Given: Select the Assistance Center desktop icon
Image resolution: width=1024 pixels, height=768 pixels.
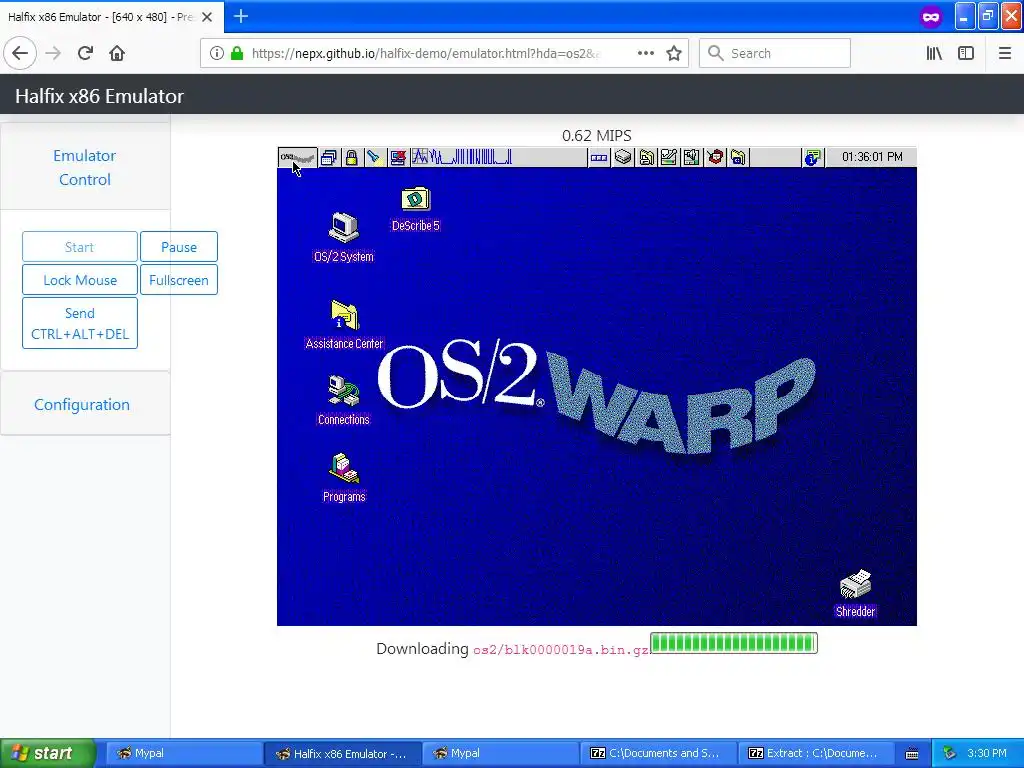Looking at the screenshot, I should point(344,325).
